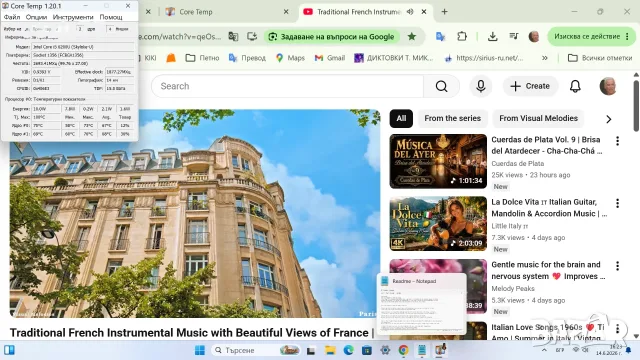Open Notepad from the taskbar
640x360 pixels.
[x=422, y=350]
